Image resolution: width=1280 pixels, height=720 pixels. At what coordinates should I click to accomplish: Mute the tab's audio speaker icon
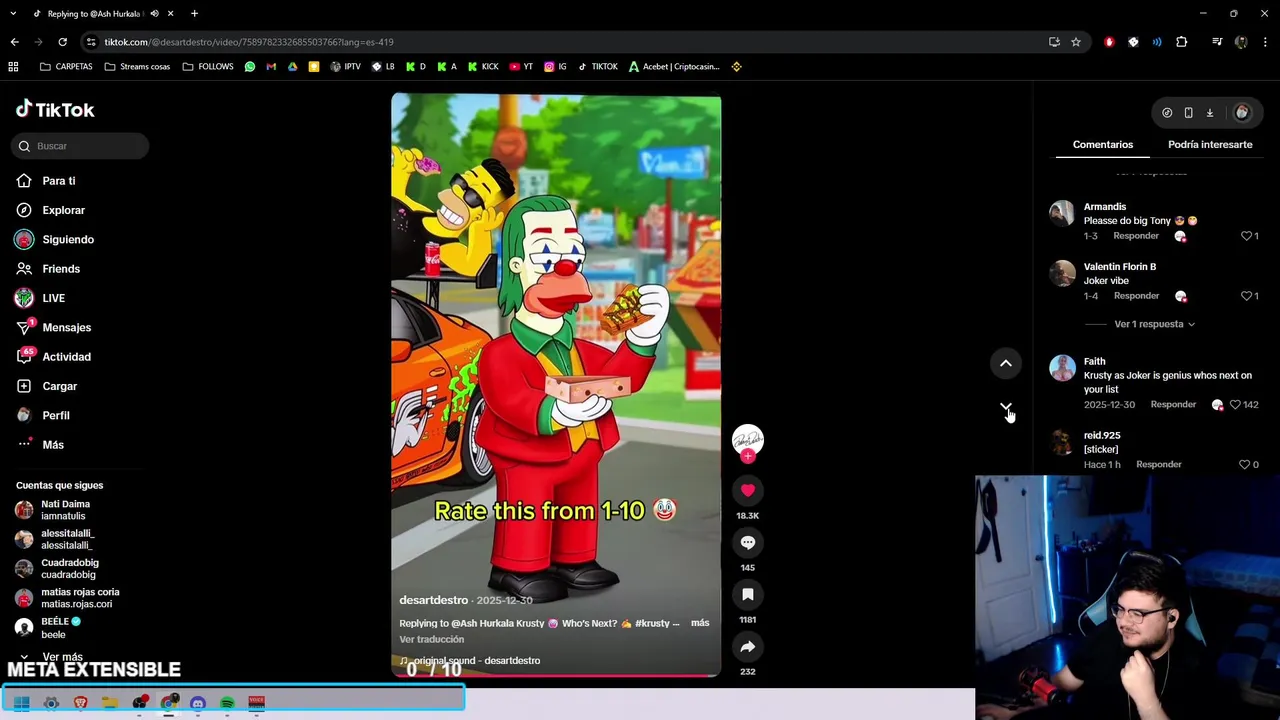click(x=154, y=14)
